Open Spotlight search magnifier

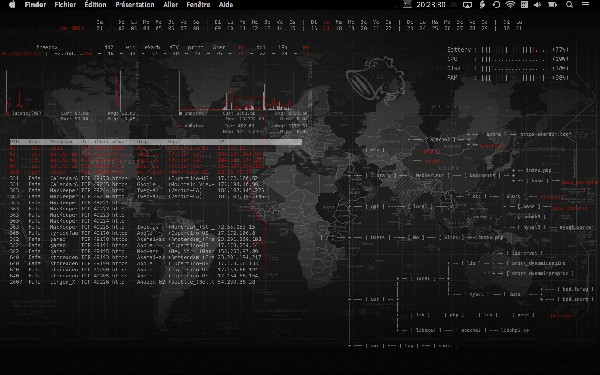point(569,5)
